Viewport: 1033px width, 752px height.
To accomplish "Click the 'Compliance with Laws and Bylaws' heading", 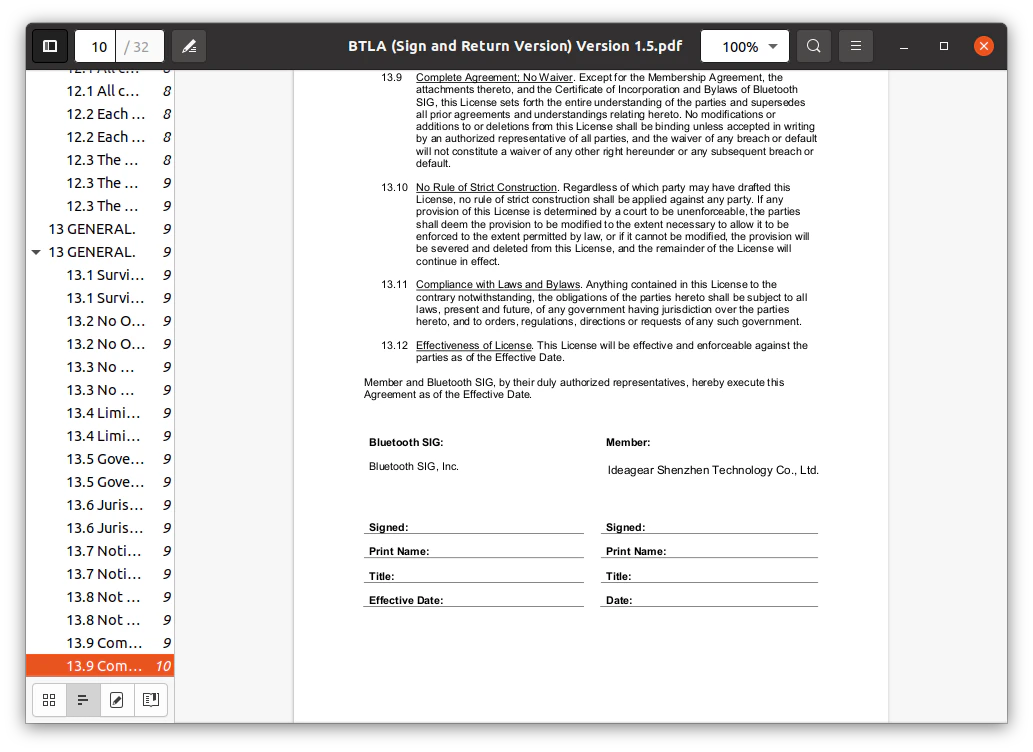I will point(498,284).
